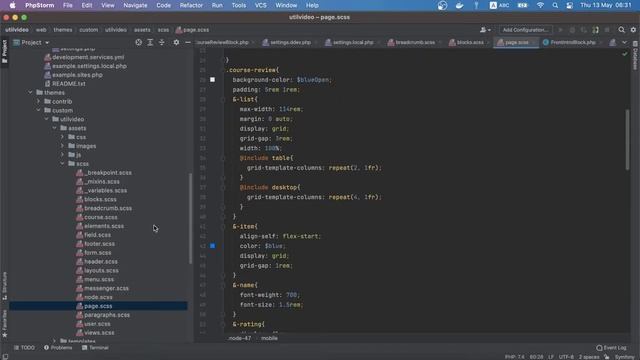The image size is (640, 360).
Task: Open the Problems tool window
Action: 58,348
